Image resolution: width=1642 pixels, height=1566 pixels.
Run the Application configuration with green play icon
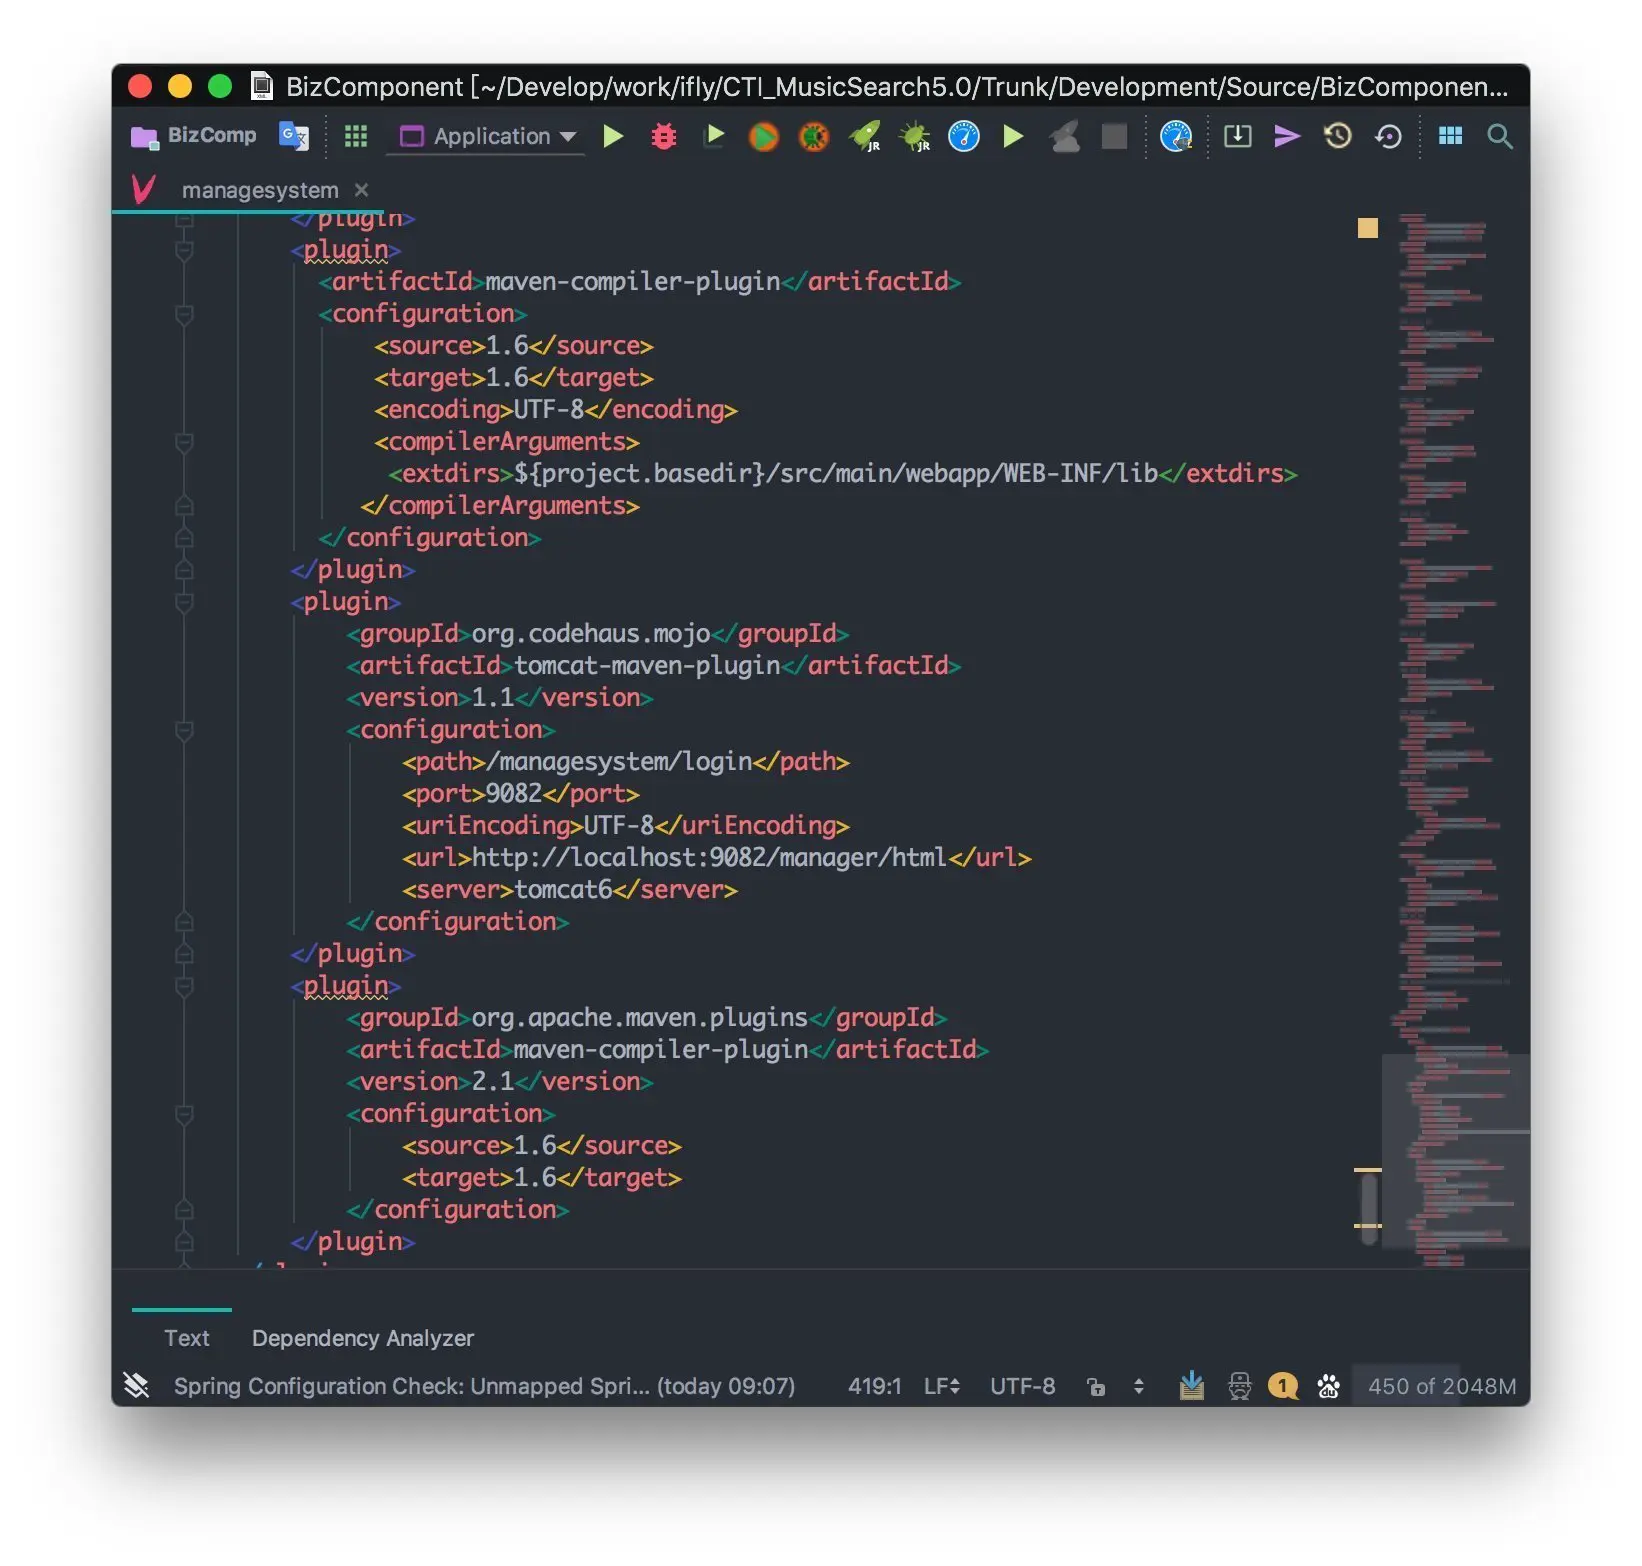point(613,137)
